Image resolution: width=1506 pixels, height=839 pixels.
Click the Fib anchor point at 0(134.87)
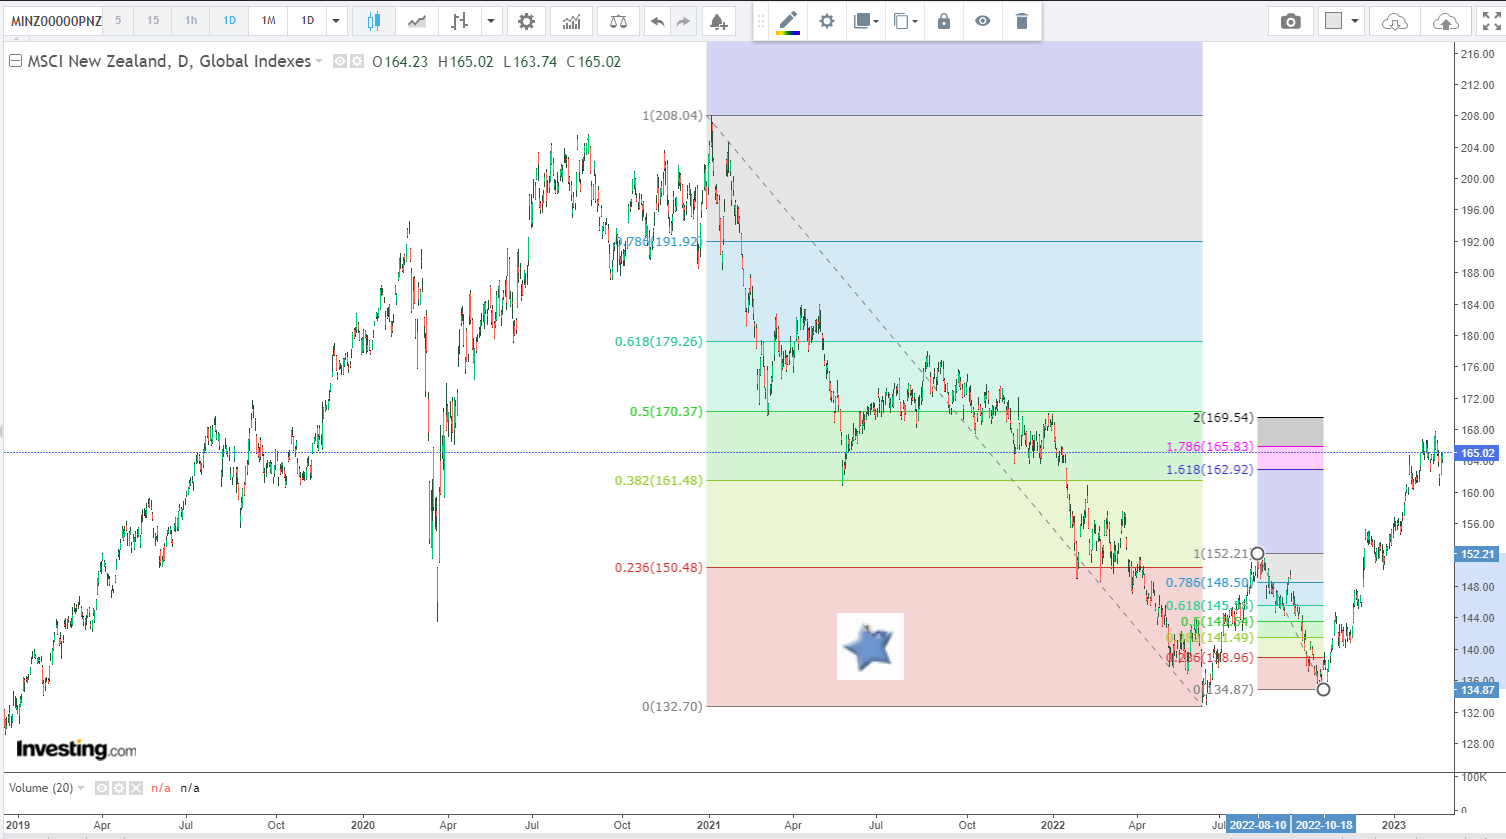pyautogui.click(x=1323, y=689)
